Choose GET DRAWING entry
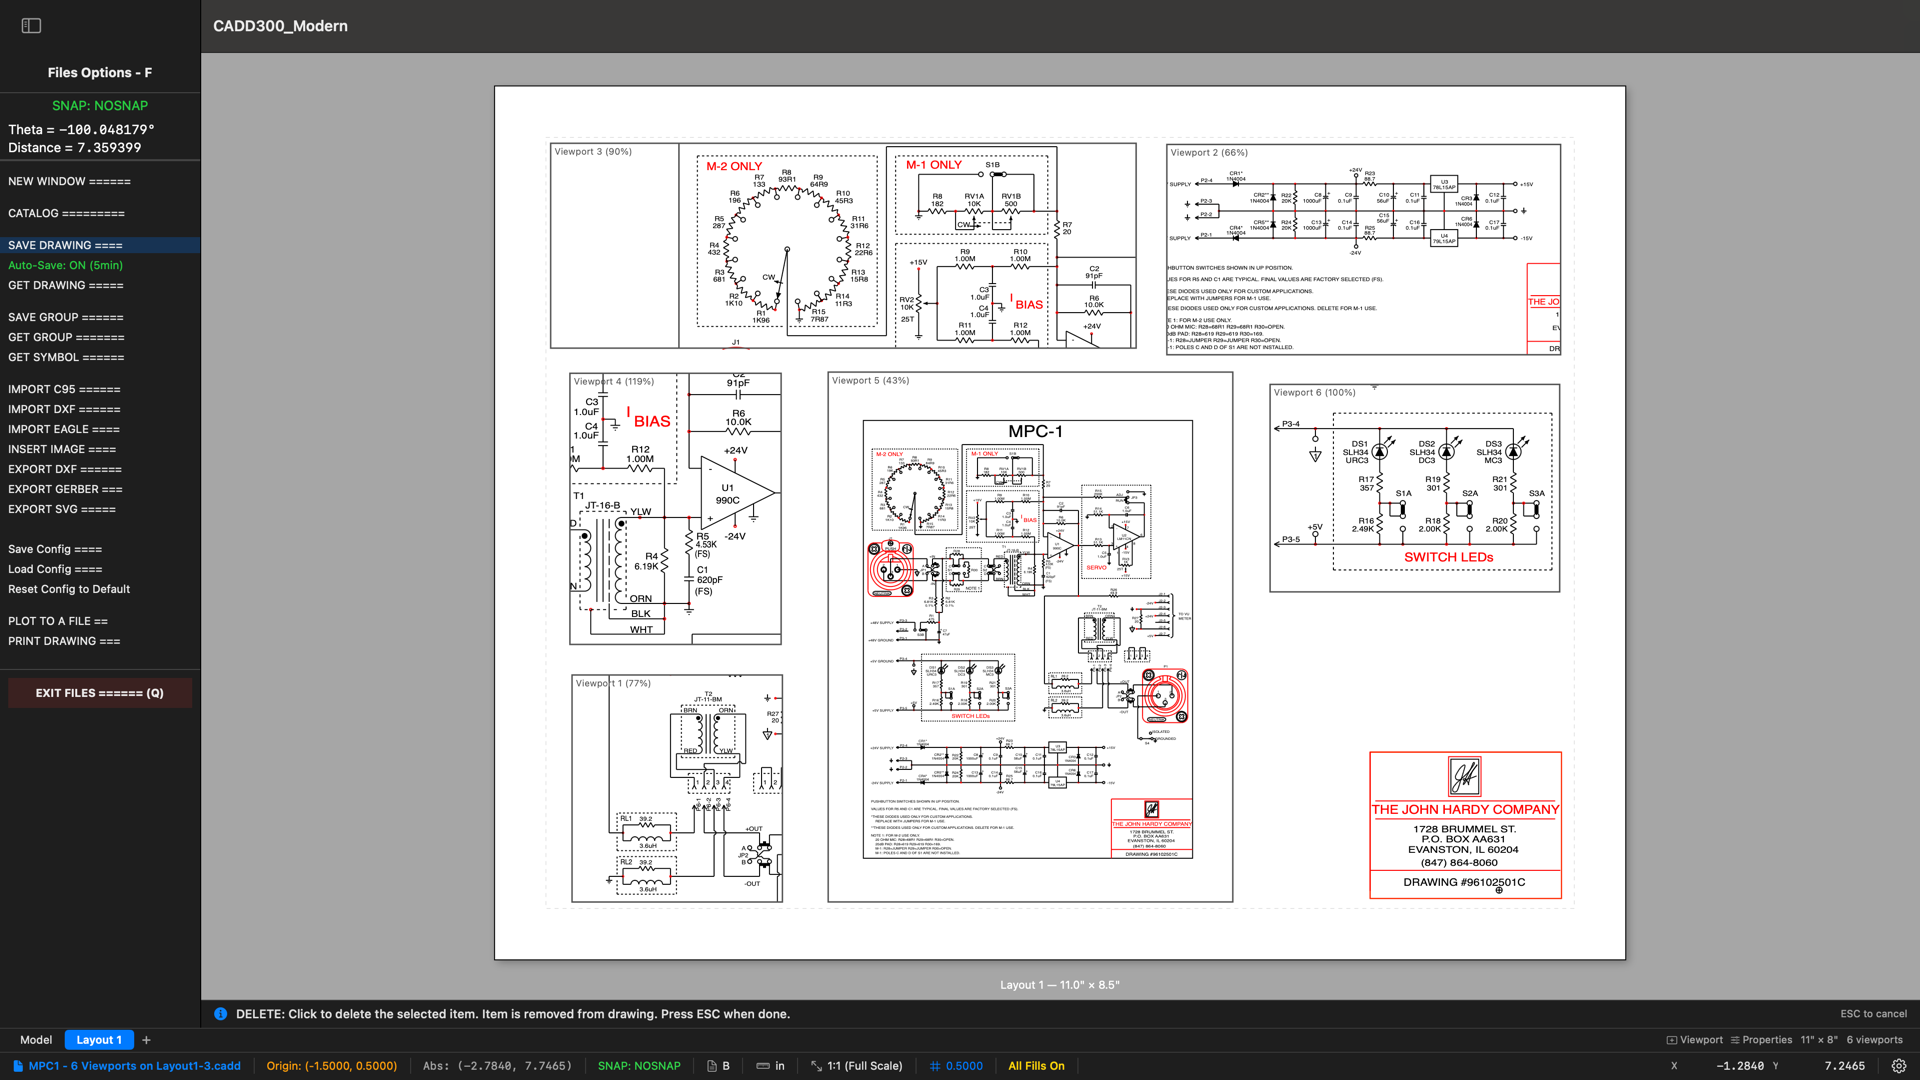The width and height of the screenshot is (1920, 1080). point(100,285)
